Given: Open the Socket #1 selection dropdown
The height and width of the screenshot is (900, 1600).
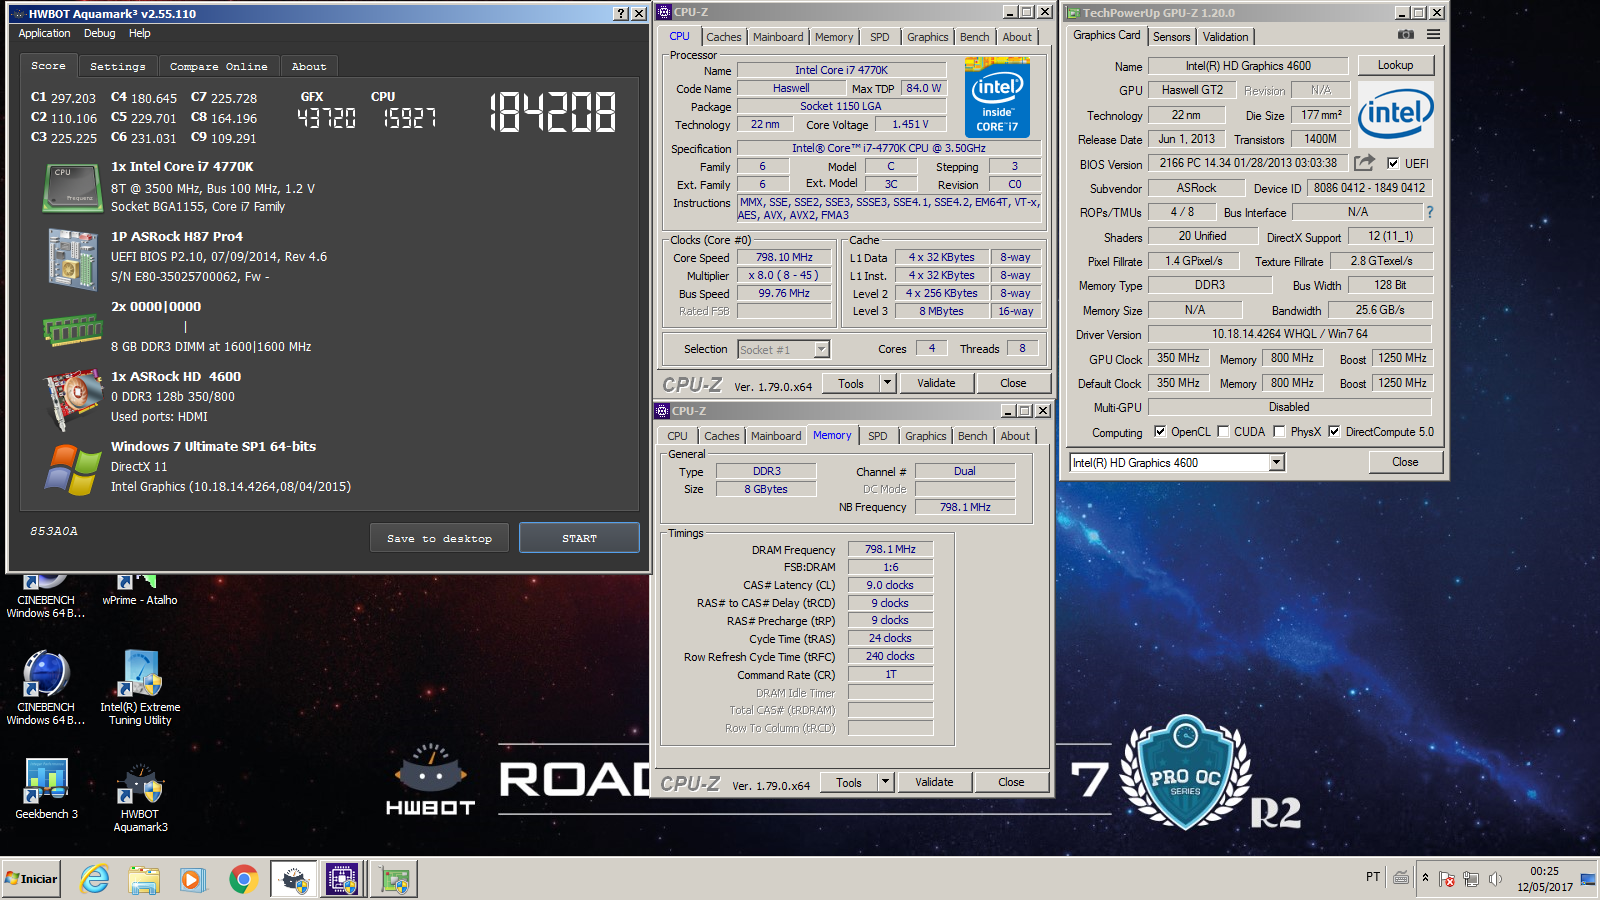Looking at the screenshot, I should [x=821, y=349].
